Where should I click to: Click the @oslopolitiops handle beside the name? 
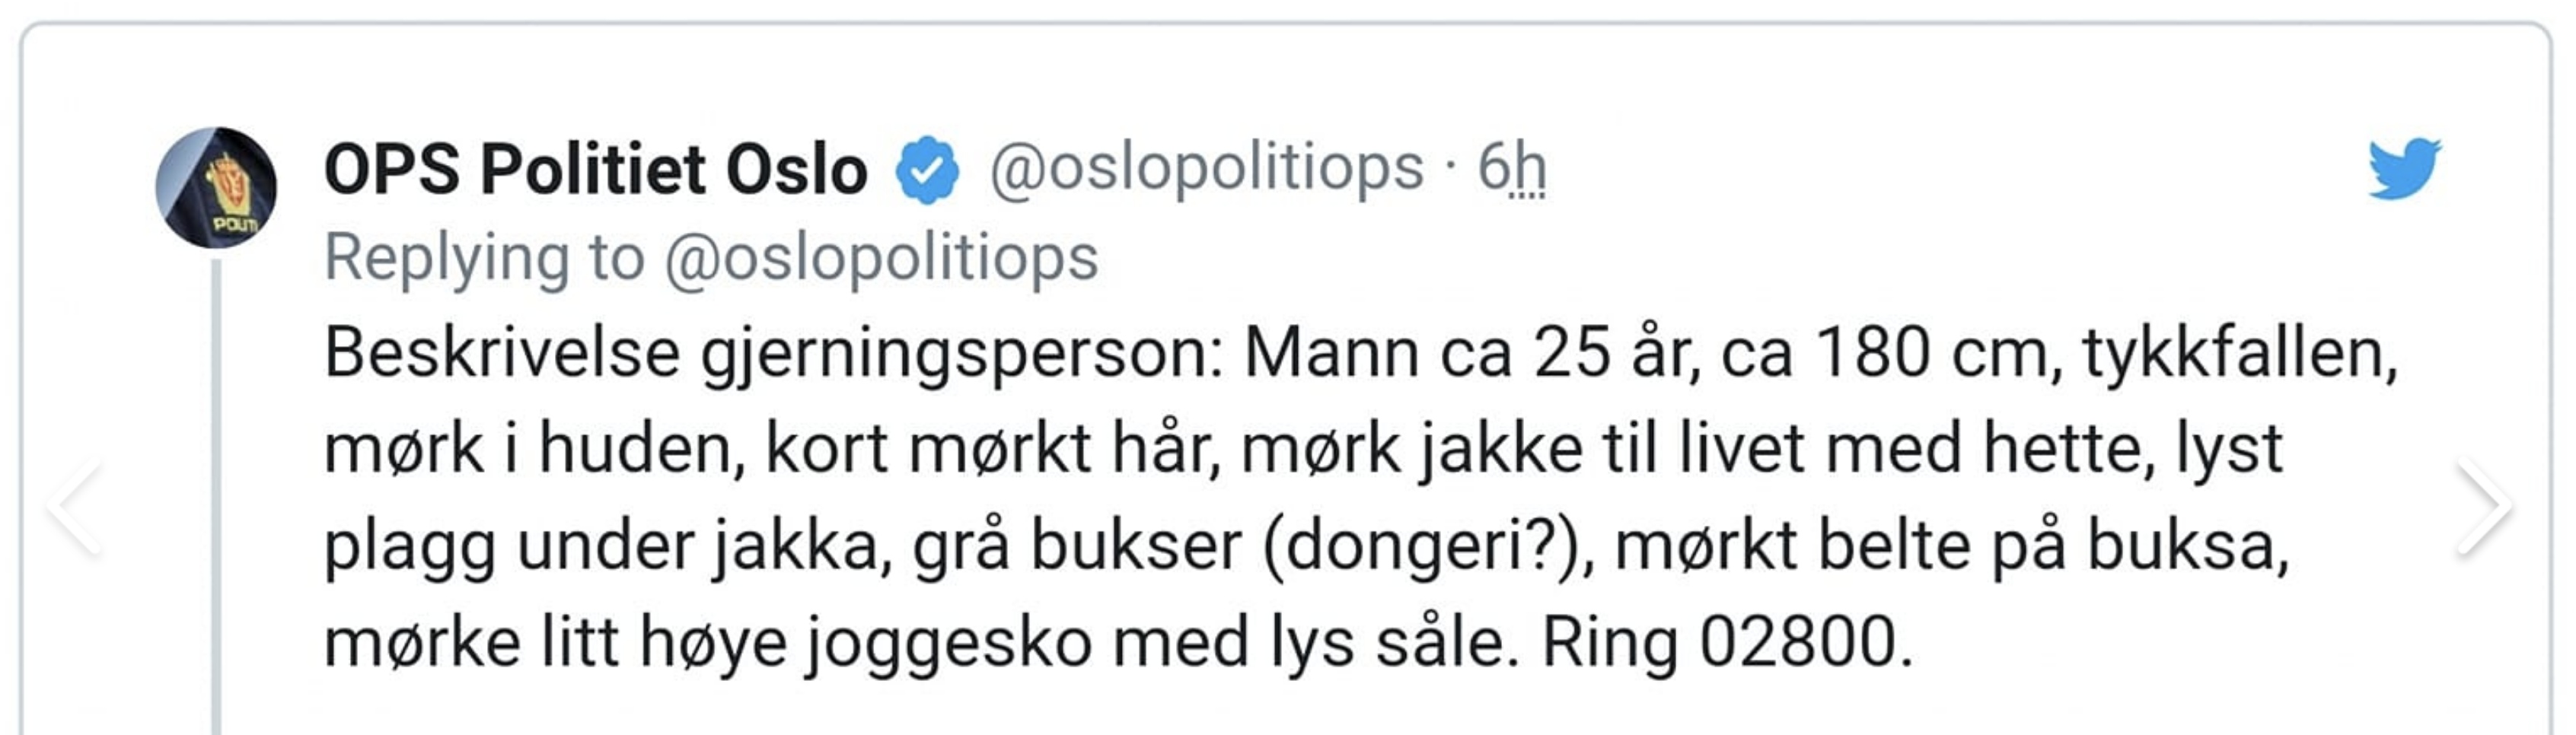pos(1206,167)
